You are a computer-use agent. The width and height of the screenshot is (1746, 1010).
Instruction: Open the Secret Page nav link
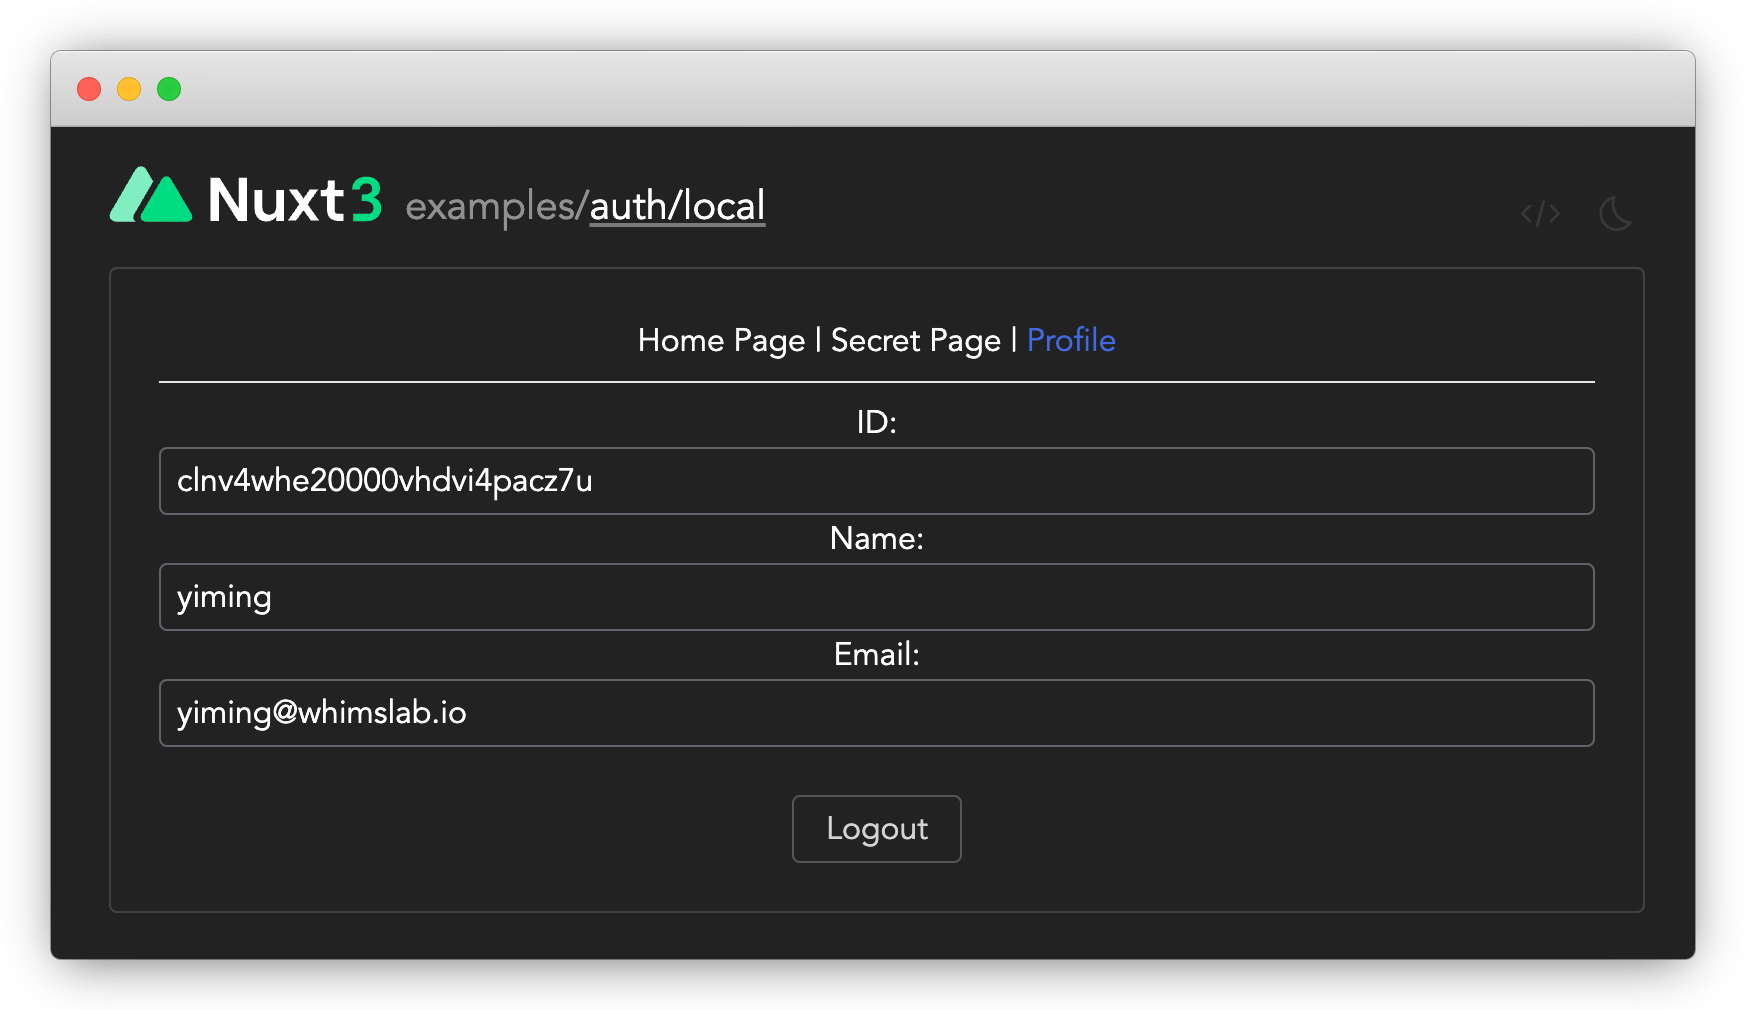(915, 341)
